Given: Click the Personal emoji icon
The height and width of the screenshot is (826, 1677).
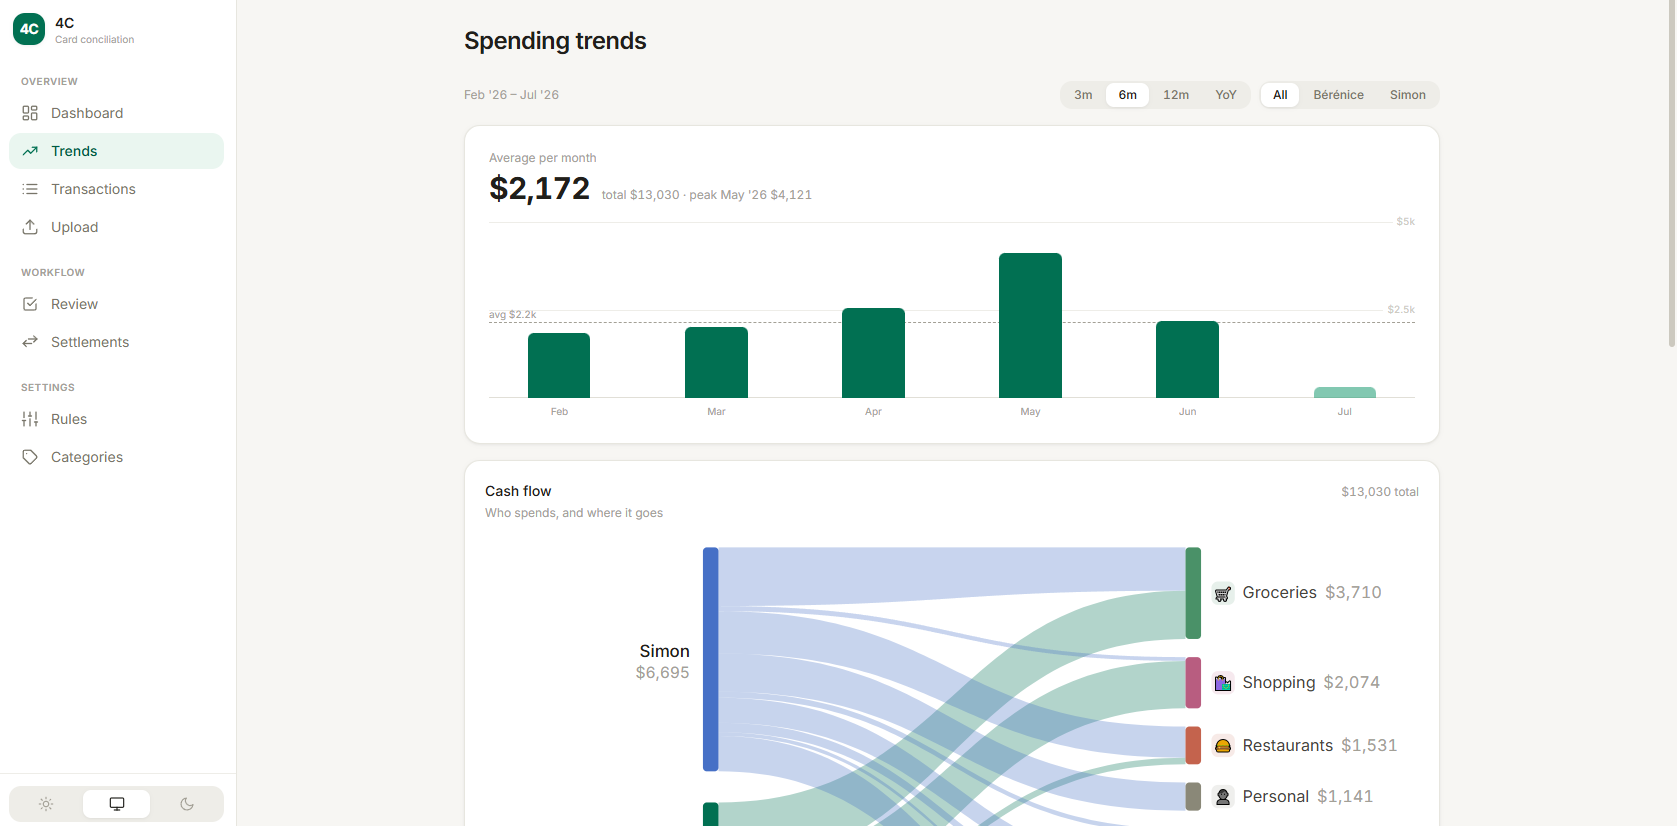Looking at the screenshot, I should coord(1223,797).
